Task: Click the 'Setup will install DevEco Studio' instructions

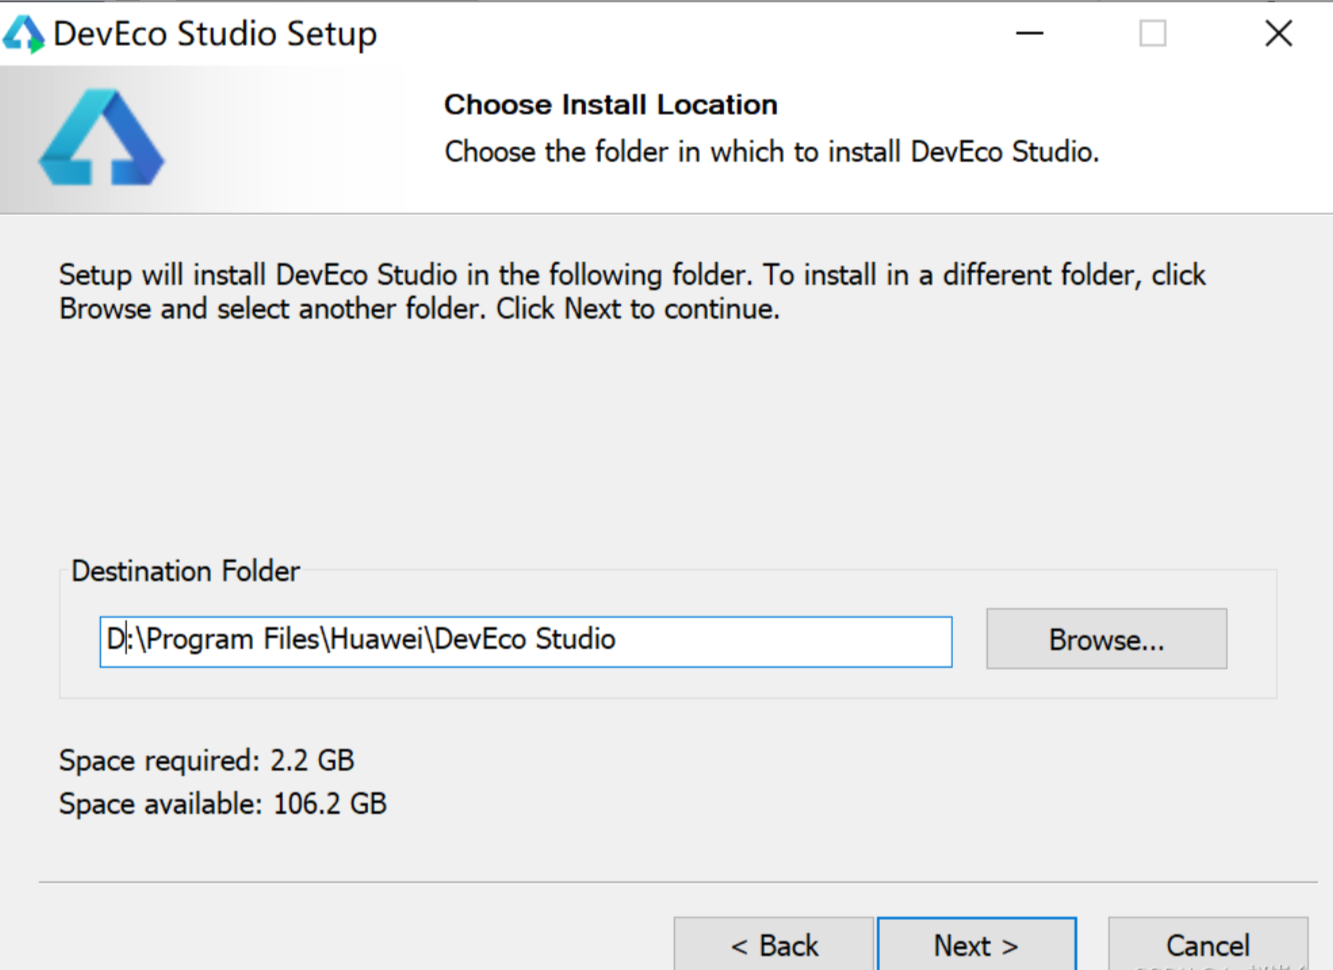Action: tap(632, 291)
